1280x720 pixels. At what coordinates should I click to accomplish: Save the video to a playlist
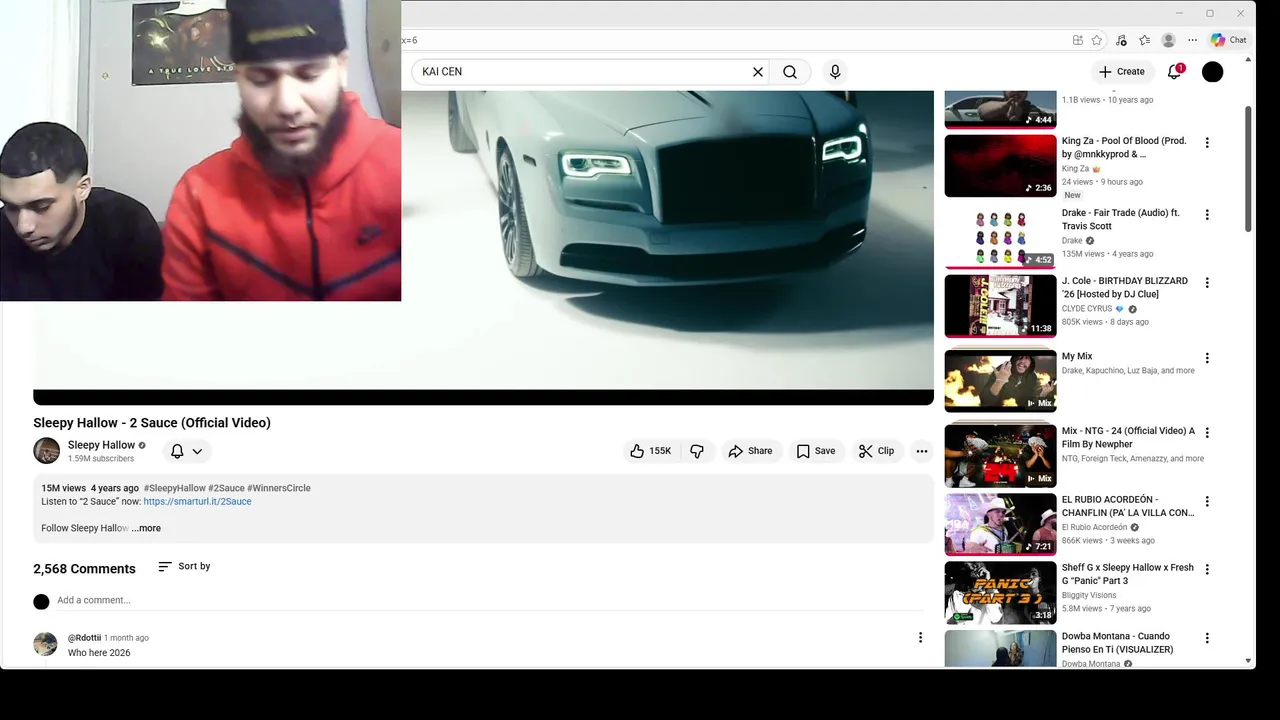coord(816,451)
